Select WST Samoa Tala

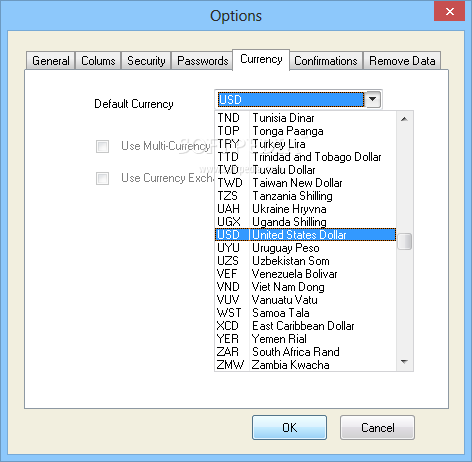[x=305, y=313]
